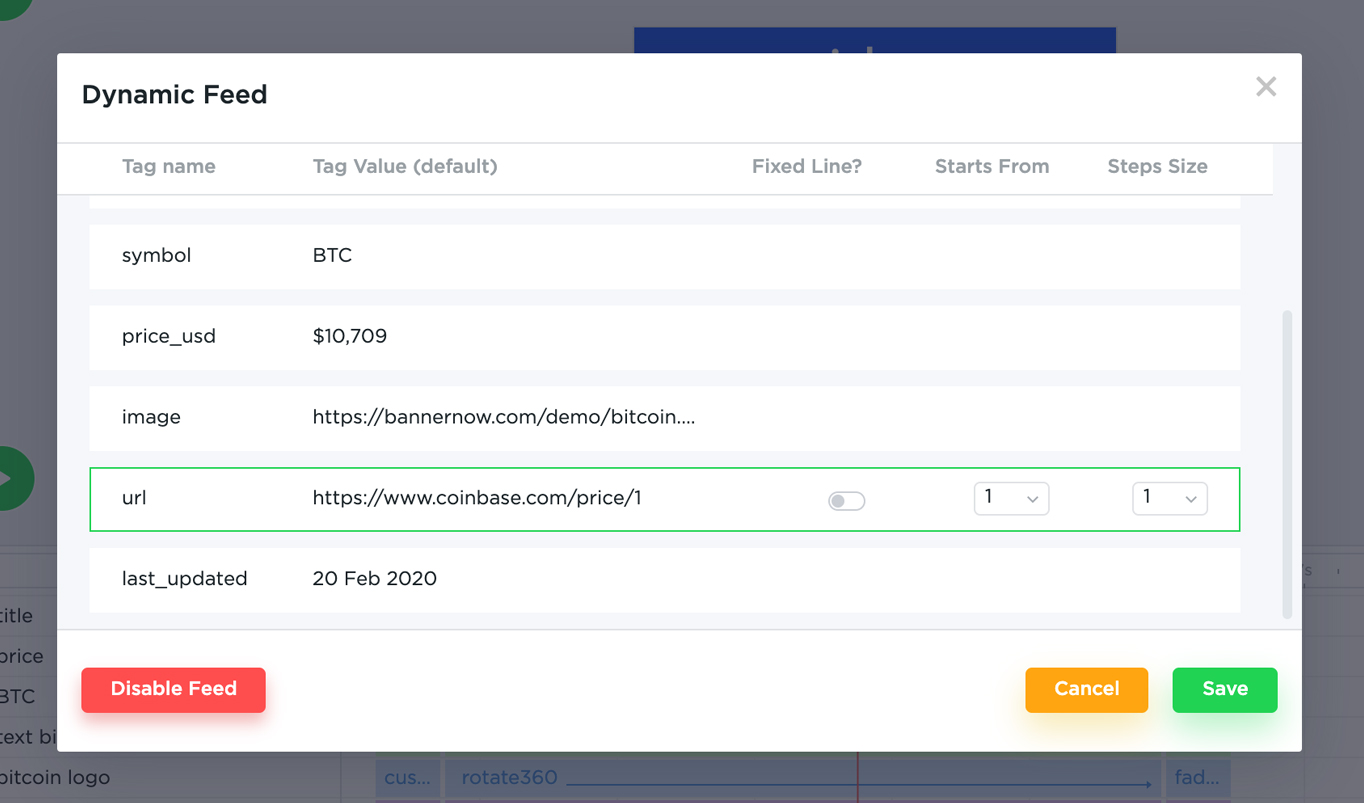This screenshot has height=803, width=1364.
Task: Click the Fixed Line? column header
Action: point(806,167)
